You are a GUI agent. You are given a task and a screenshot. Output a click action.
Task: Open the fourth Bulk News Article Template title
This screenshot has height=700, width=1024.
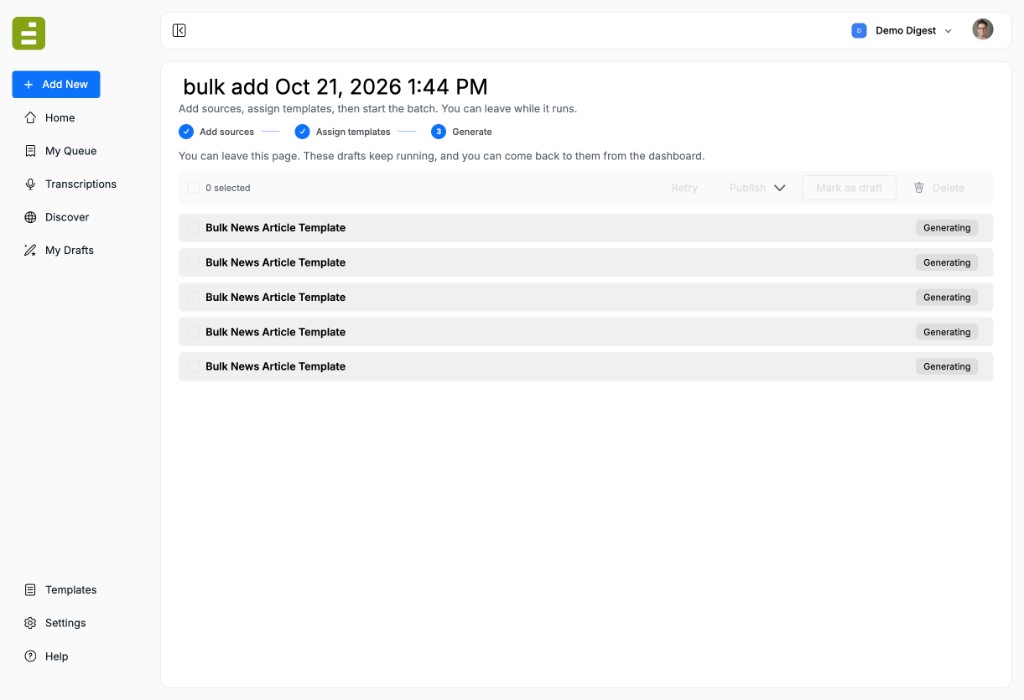coord(275,332)
